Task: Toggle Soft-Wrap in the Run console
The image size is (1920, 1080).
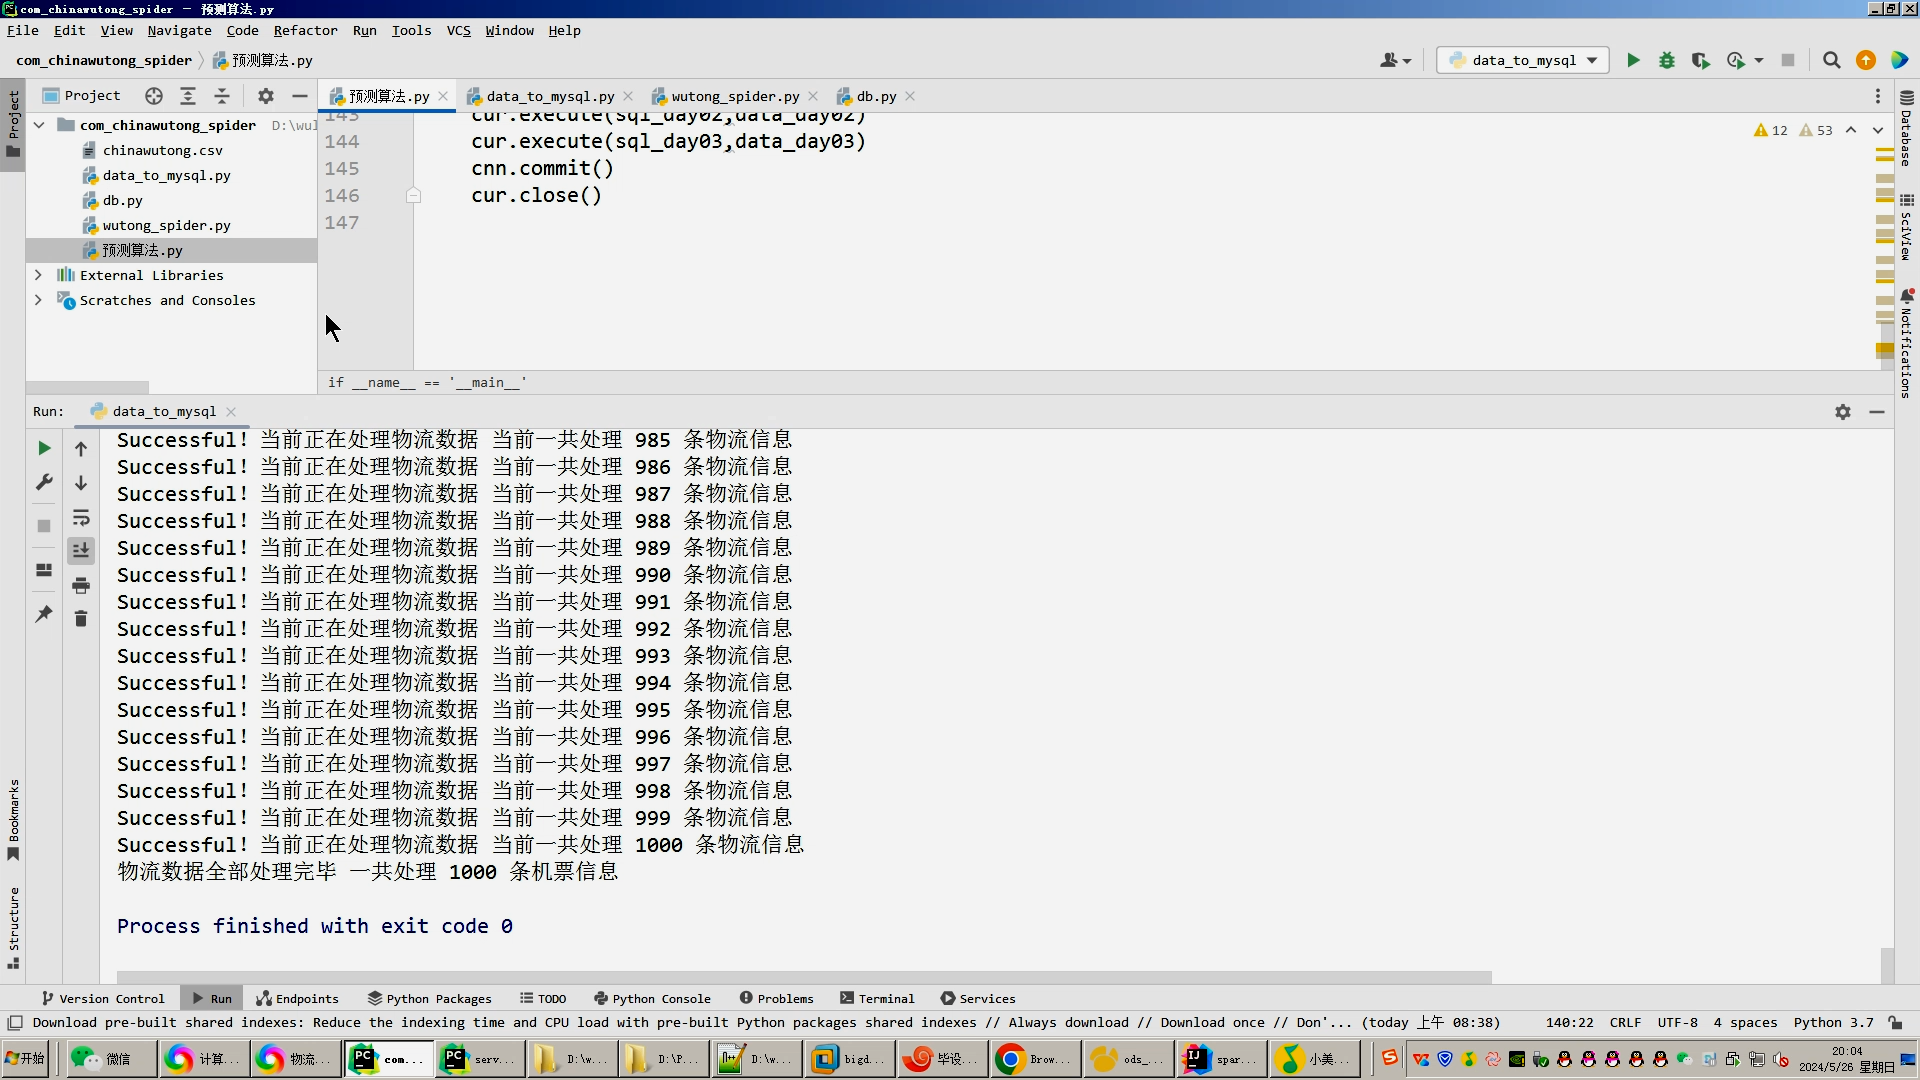Action: pyautogui.click(x=81, y=518)
